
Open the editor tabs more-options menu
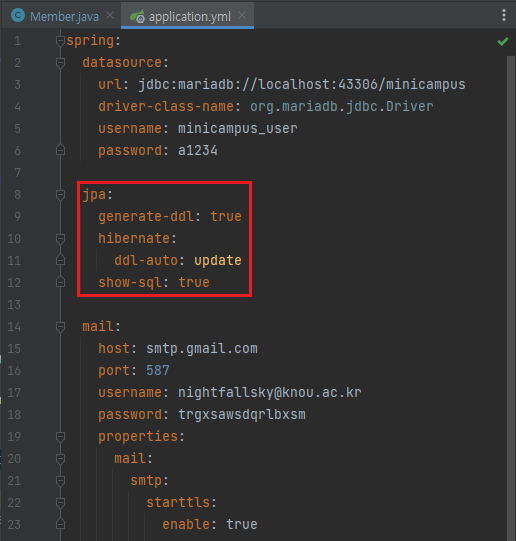pos(504,15)
